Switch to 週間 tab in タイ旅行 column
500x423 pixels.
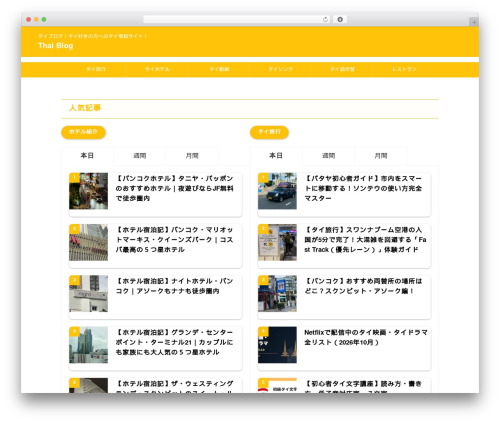328,156
